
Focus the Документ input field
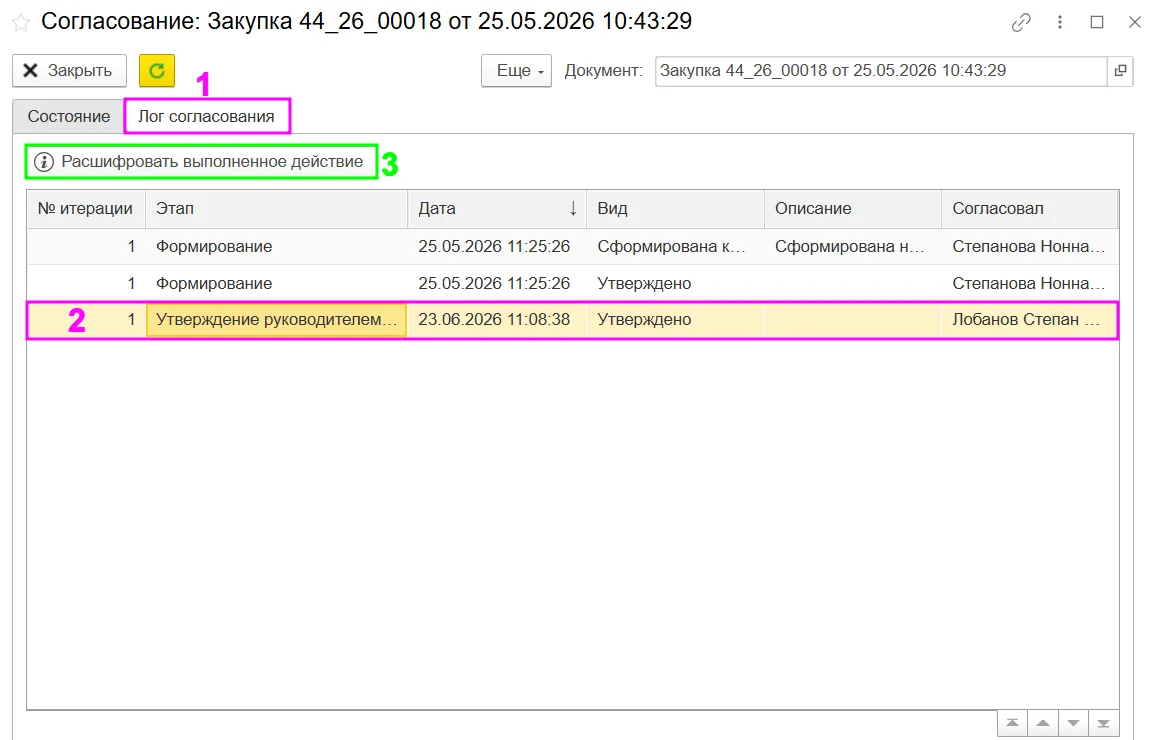tap(880, 71)
